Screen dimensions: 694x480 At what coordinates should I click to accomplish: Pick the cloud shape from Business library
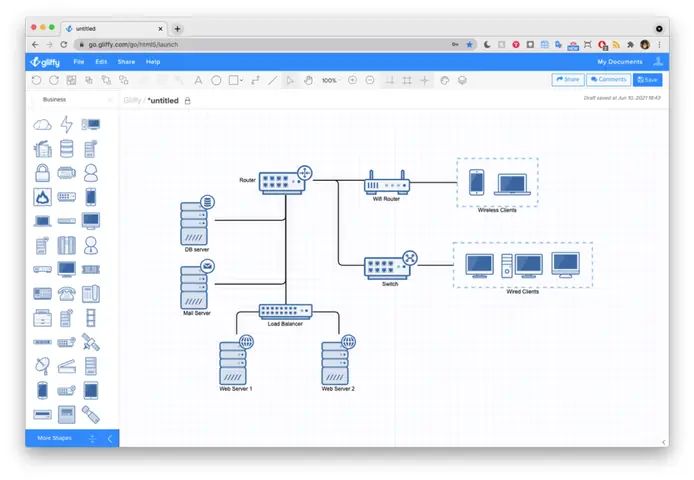[x=42, y=124]
